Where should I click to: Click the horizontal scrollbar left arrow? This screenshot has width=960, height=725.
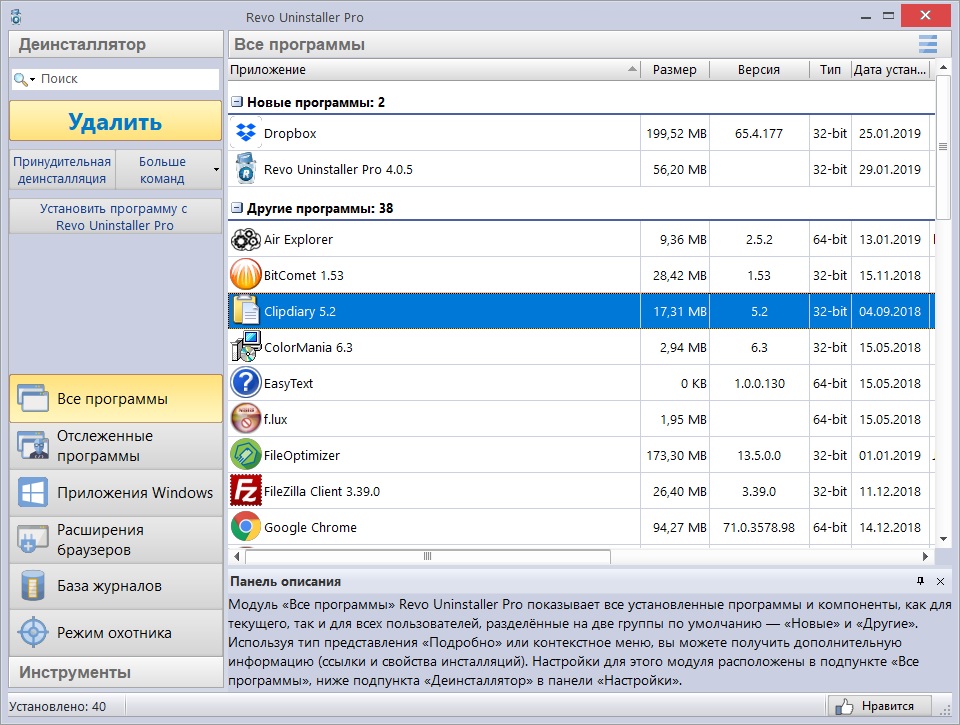click(x=237, y=556)
